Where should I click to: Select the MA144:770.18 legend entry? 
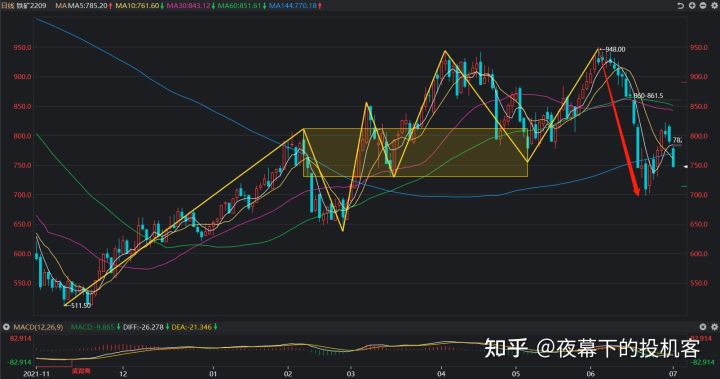tap(293, 6)
